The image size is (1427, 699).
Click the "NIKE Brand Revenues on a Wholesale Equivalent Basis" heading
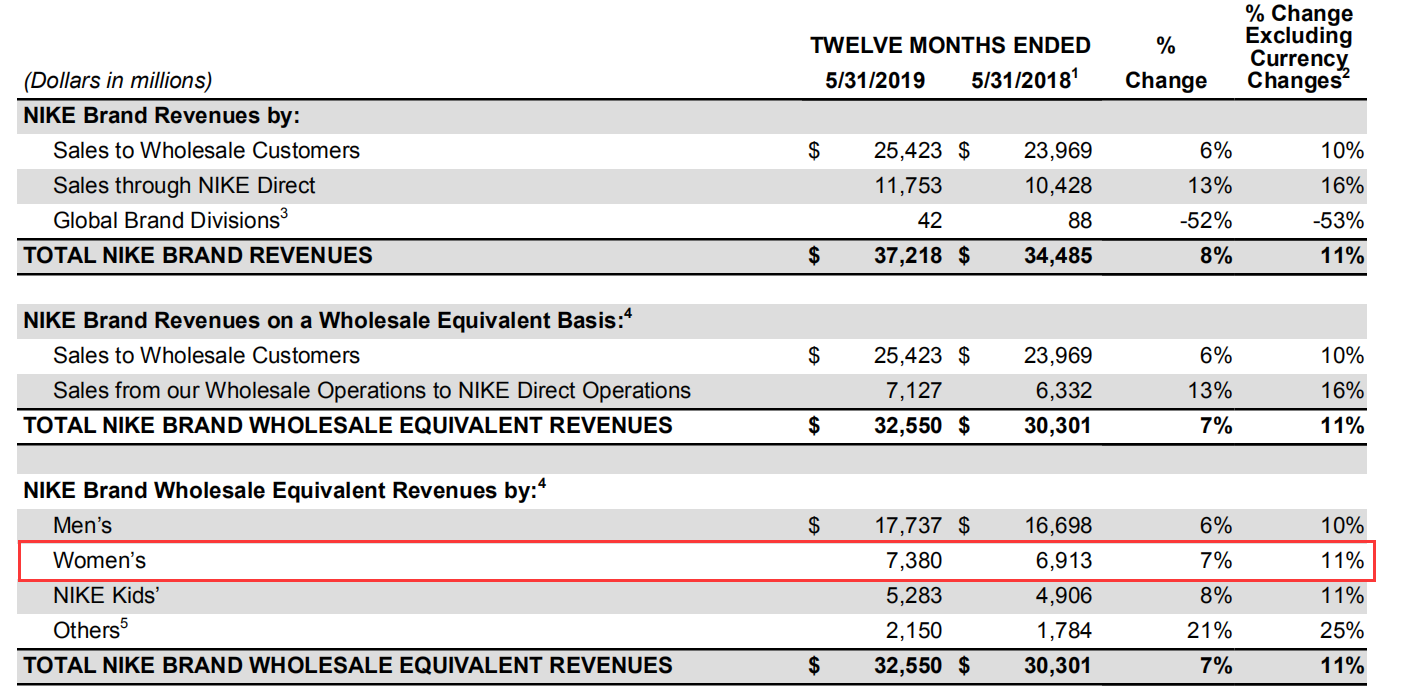(x=327, y=320)
